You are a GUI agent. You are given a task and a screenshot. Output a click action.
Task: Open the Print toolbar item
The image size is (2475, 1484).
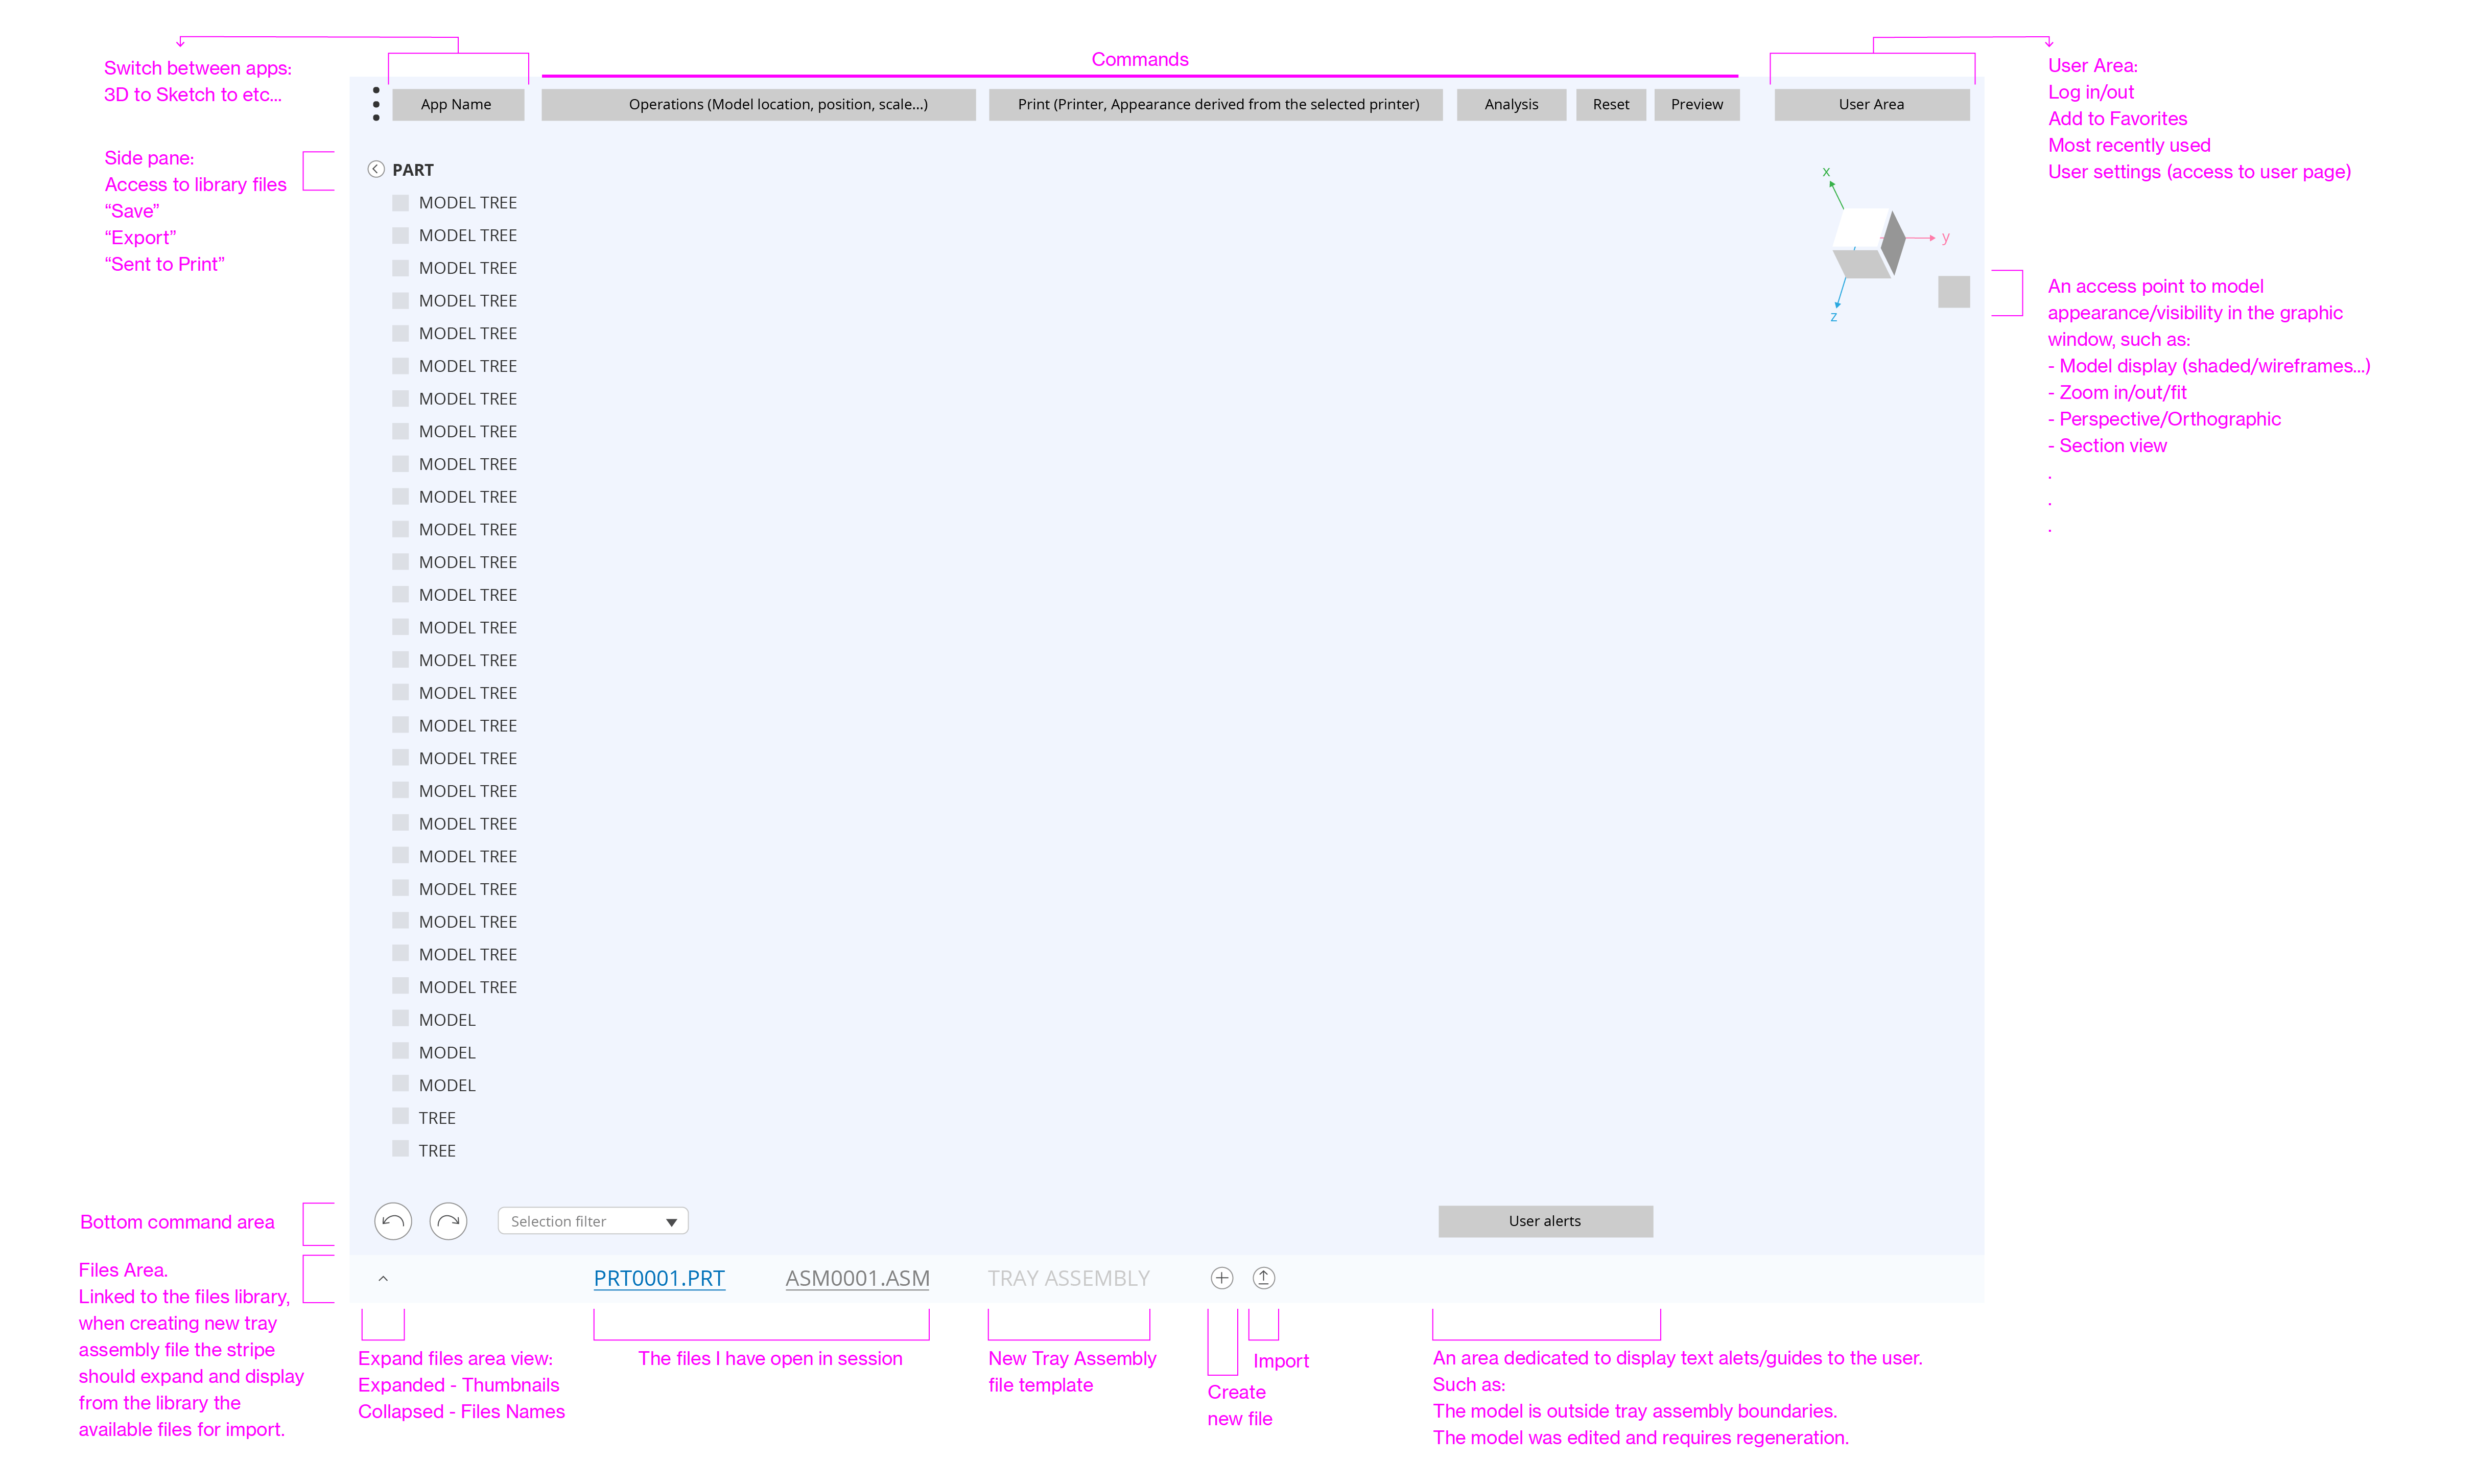click(x=1215, y=104)
